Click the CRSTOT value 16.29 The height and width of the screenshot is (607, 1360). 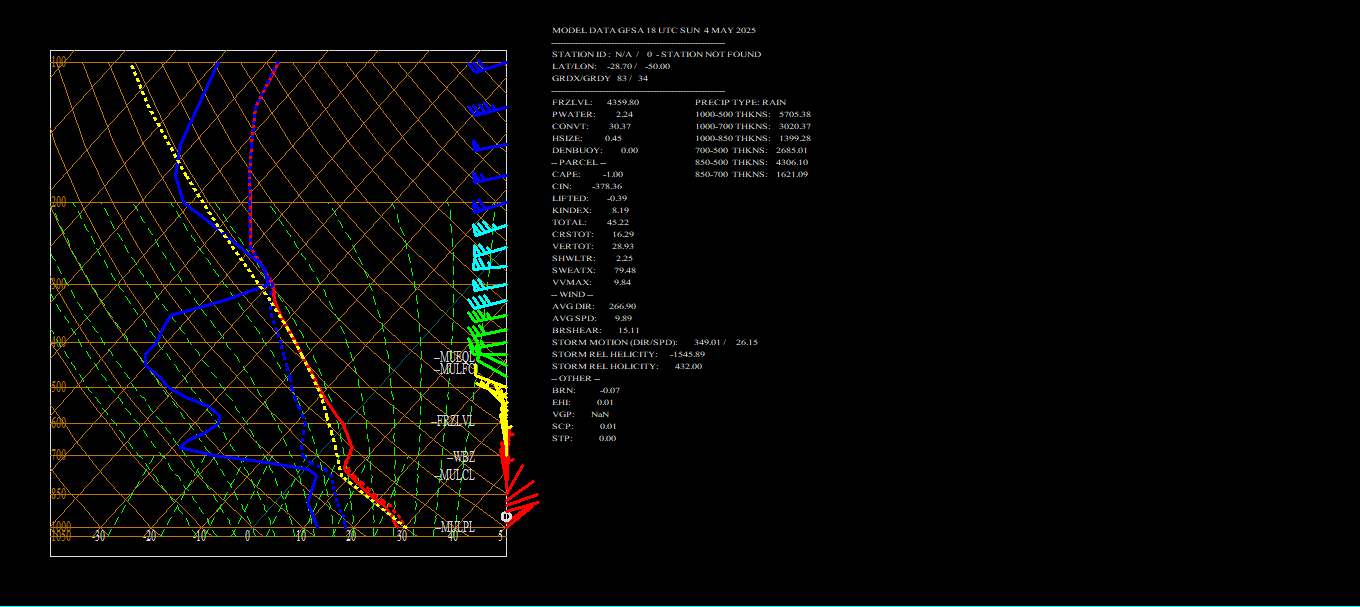point(623,234)
